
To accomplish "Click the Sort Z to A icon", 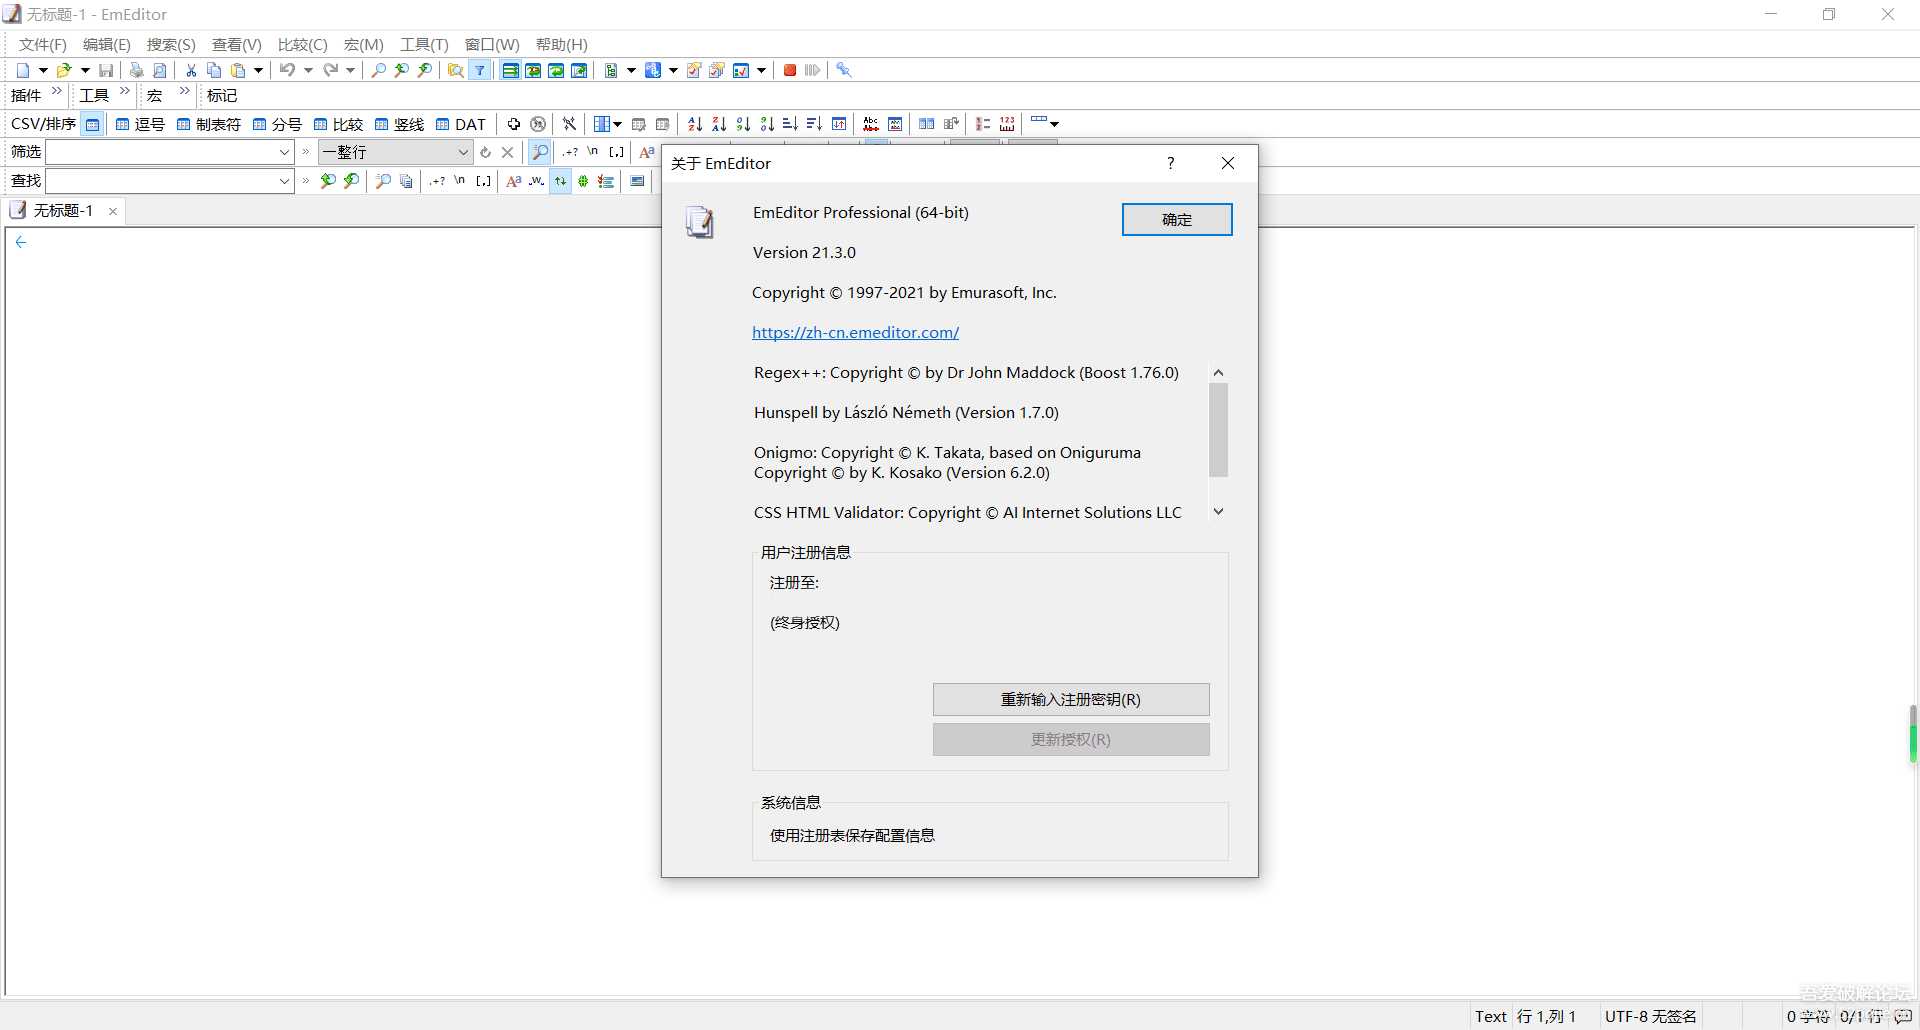I will point(719,124).
